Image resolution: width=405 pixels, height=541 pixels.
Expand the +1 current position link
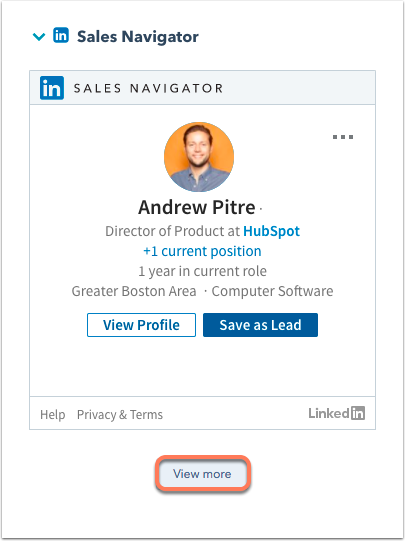pyautogui.click(x=202, y=251)
